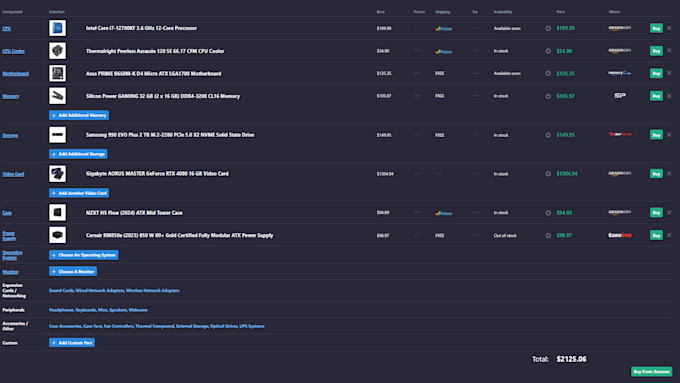Remove the Asus PRIME B660M-K motherboard
680x383 pixels.
point(669,73)
